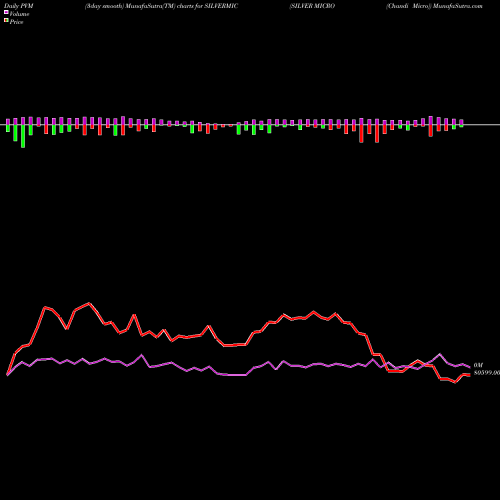Click the Price legend color swatch
Screen dimensions: 500x500
click(6, 21)
